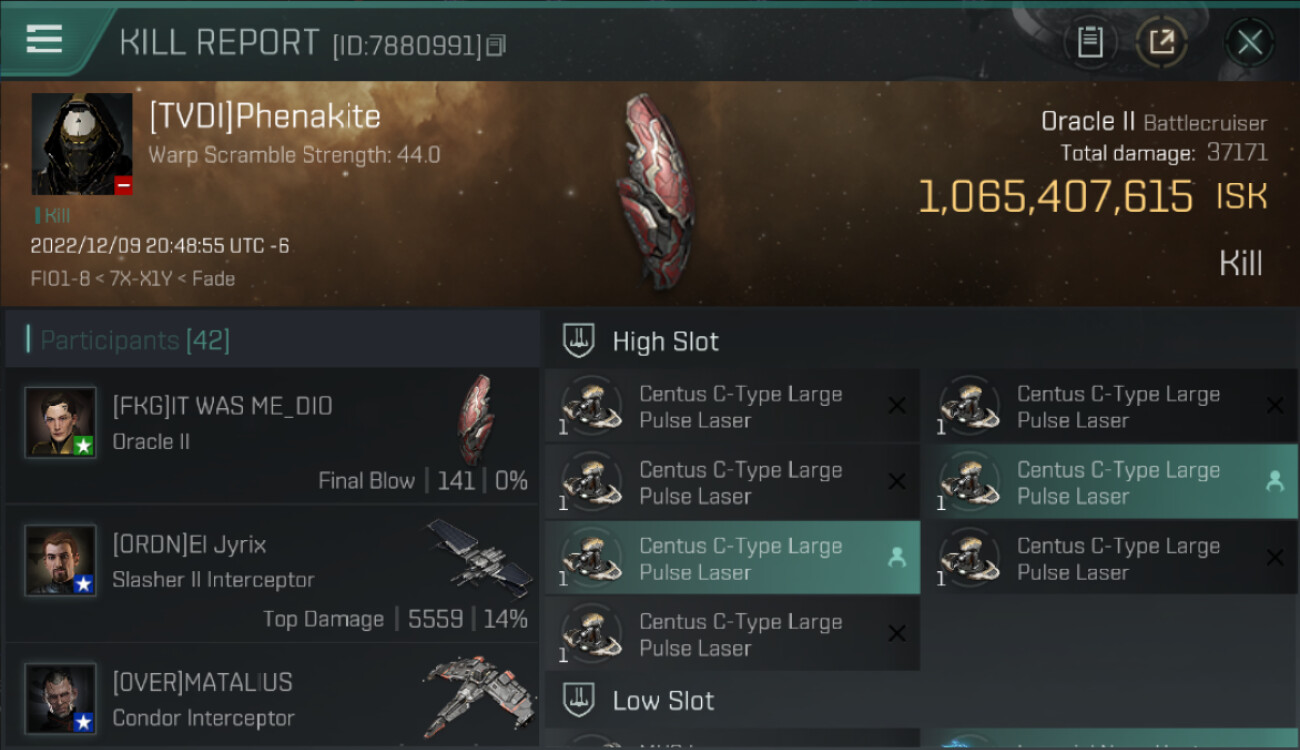Click the clipboard copy report icon

[1089, 42]
